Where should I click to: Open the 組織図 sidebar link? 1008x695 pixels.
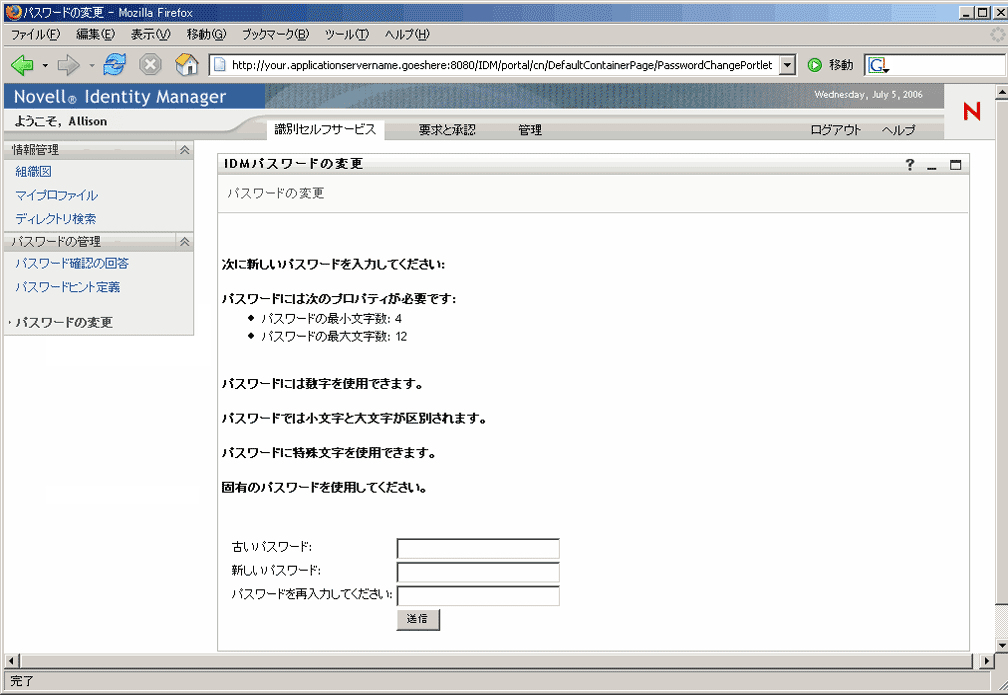tap(33, 172)
